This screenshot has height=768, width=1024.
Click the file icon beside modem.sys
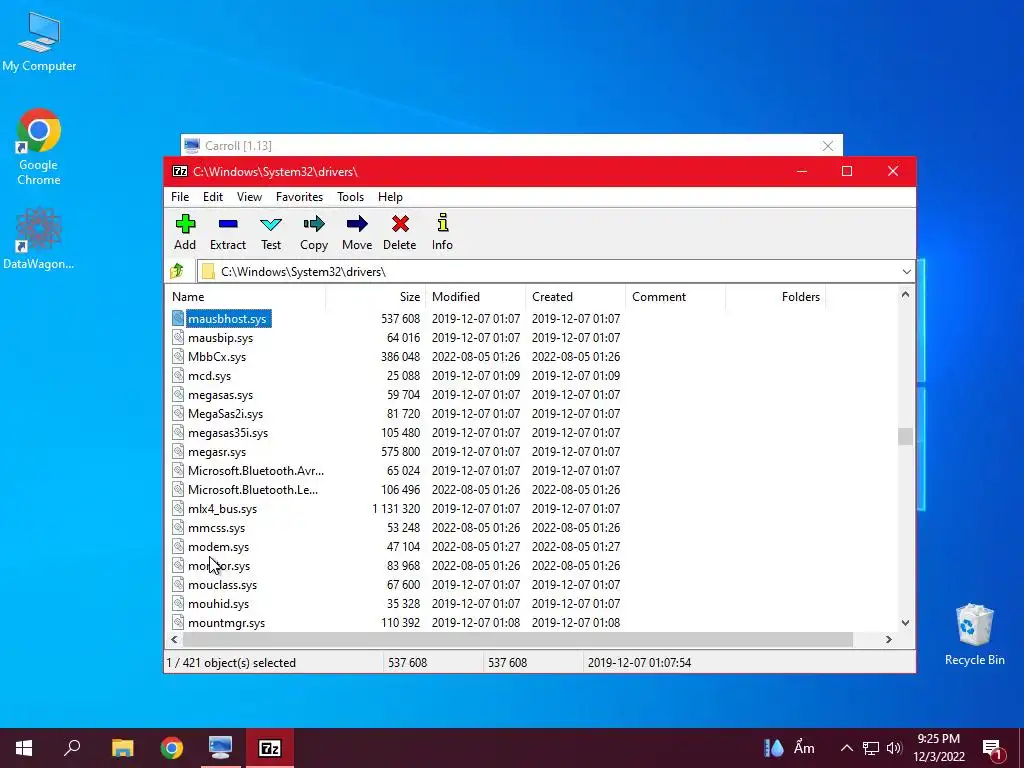(178, 547)
